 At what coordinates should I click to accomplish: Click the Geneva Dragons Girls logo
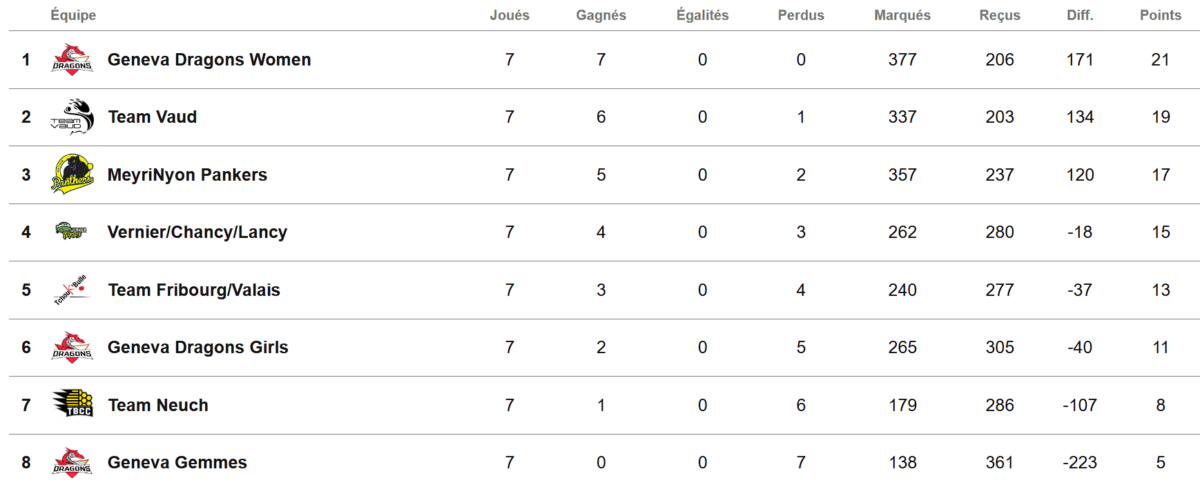tap(72, 347)
